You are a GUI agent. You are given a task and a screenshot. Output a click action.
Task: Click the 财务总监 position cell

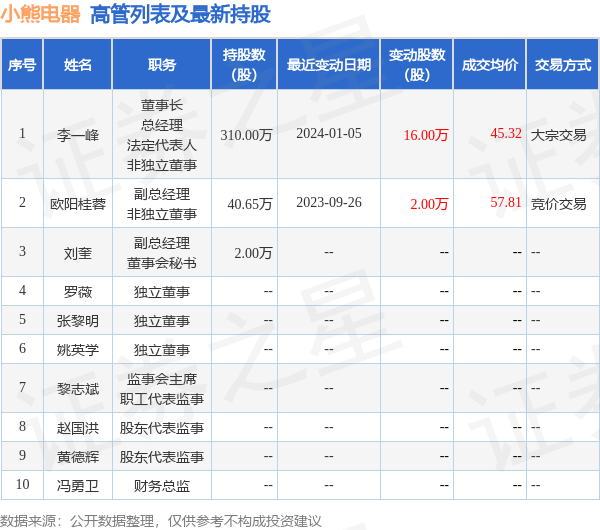[162, 486]
